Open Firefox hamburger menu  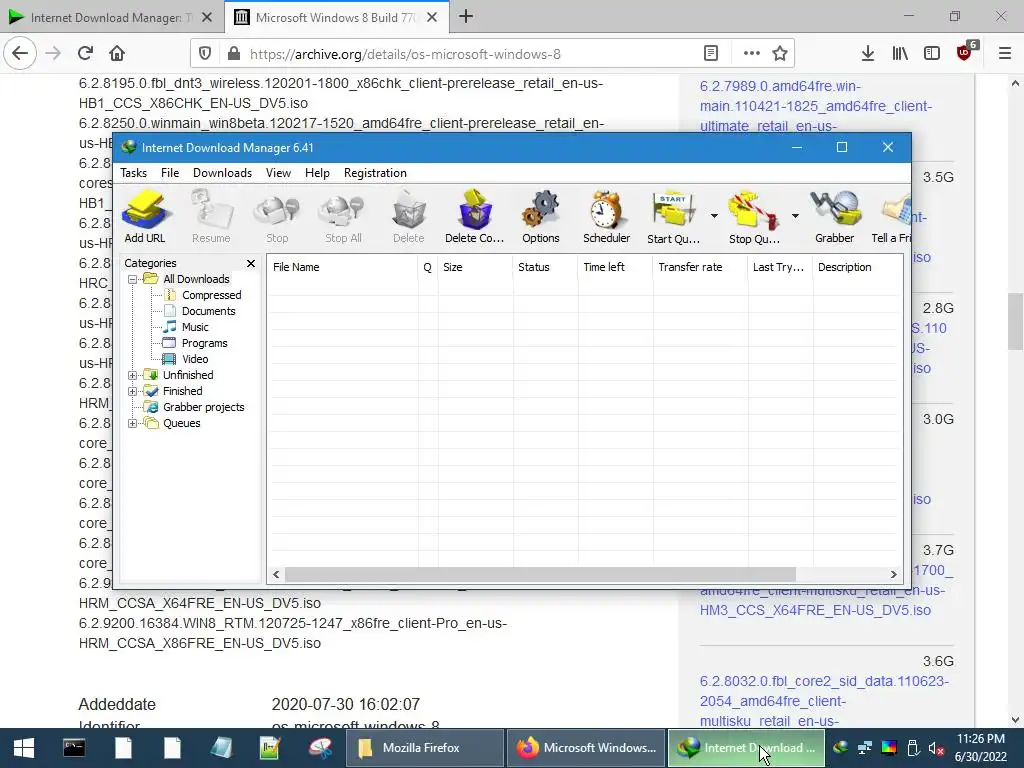point(1005,54)
